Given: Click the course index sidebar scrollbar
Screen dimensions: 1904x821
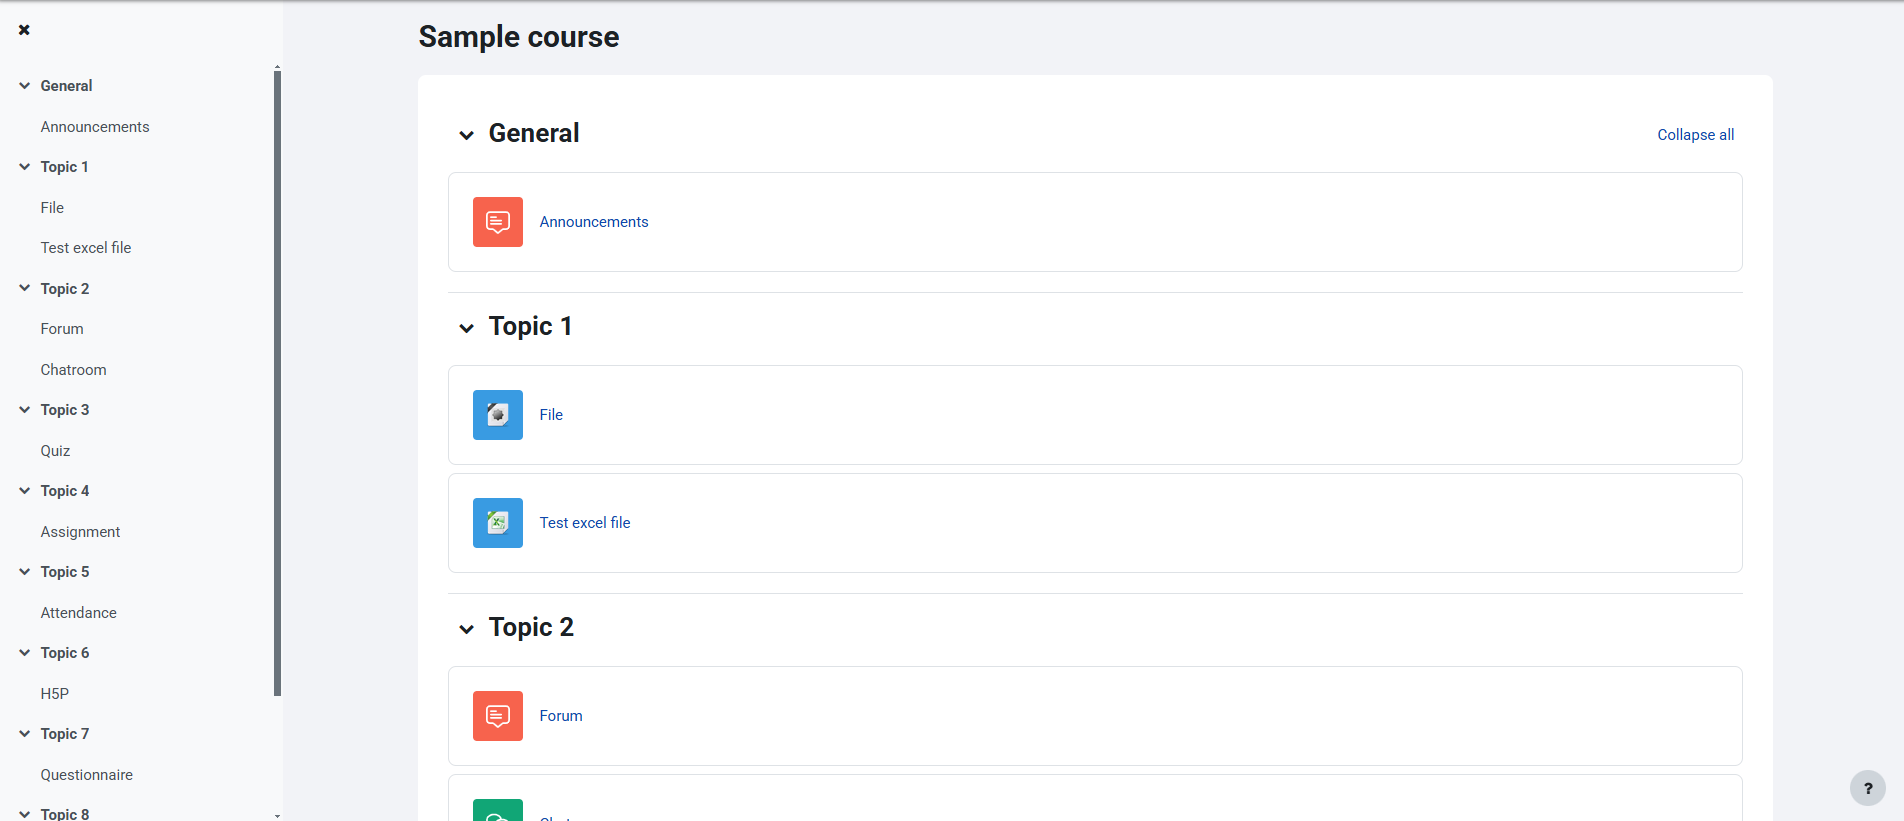Looking at the screenshot, I should [x=277, y=380].
